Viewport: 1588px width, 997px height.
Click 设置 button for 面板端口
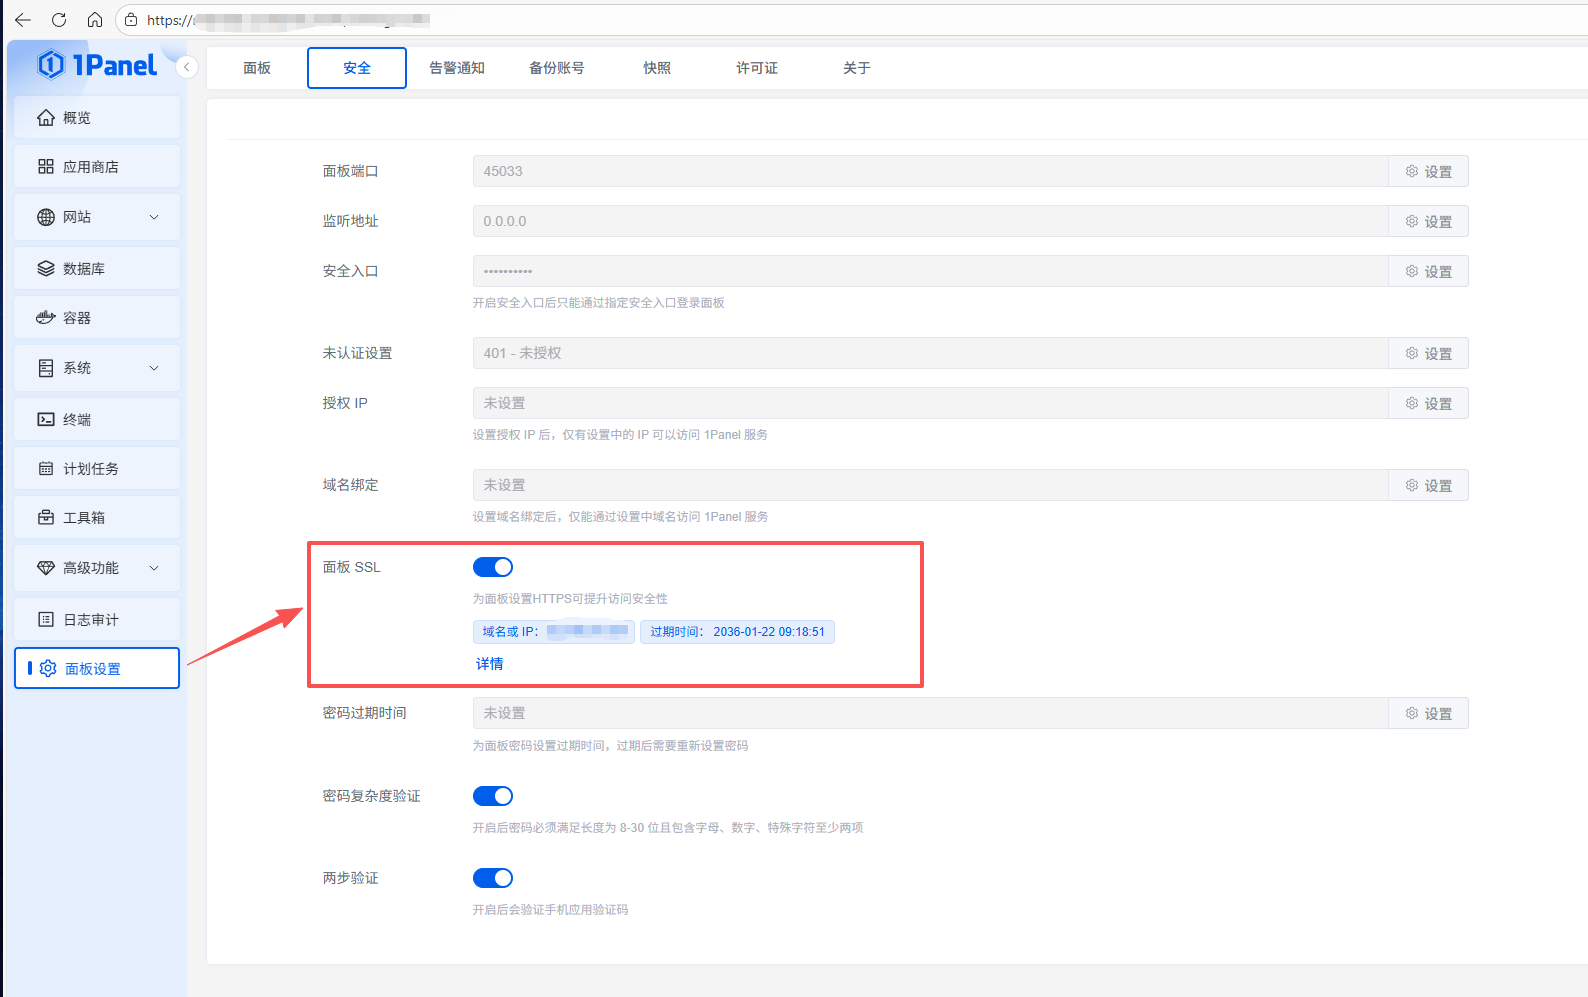1428,172
